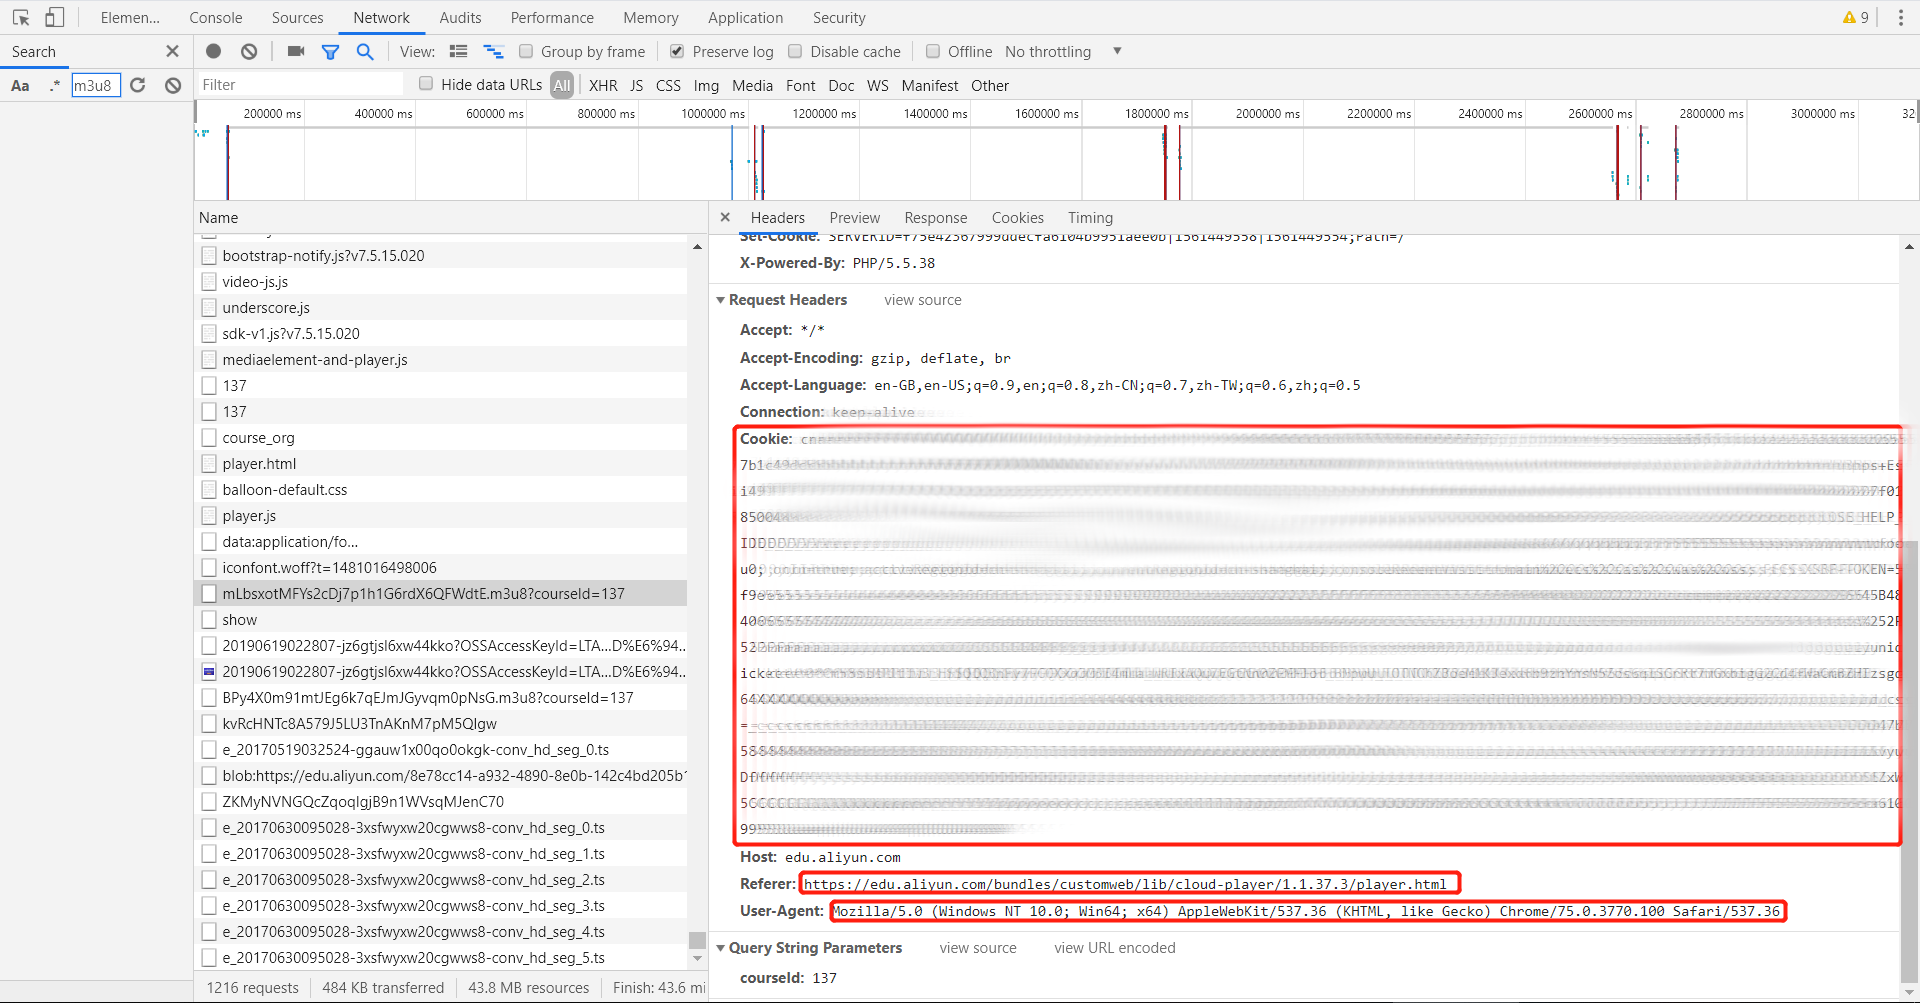Open the Preview tab of the request
Screen dimensions: 1920x1003
(x=854, y=217)
